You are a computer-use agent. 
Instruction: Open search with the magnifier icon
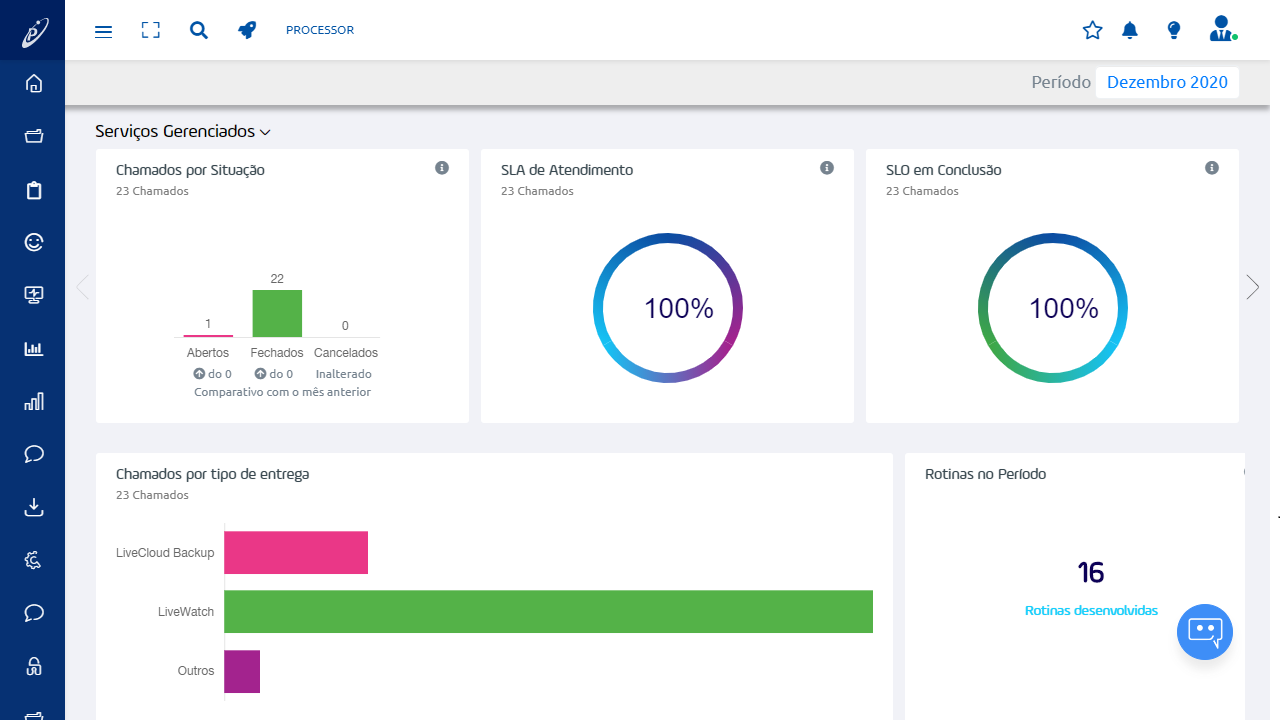coord(199,30)
